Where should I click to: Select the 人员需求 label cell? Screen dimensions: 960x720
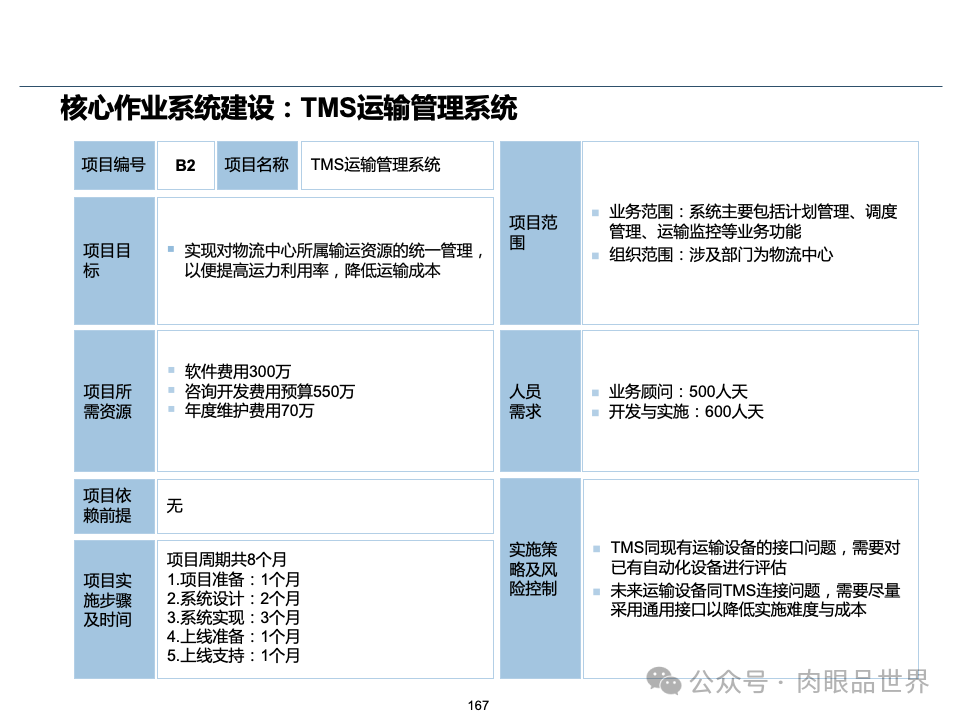[540, 401]
